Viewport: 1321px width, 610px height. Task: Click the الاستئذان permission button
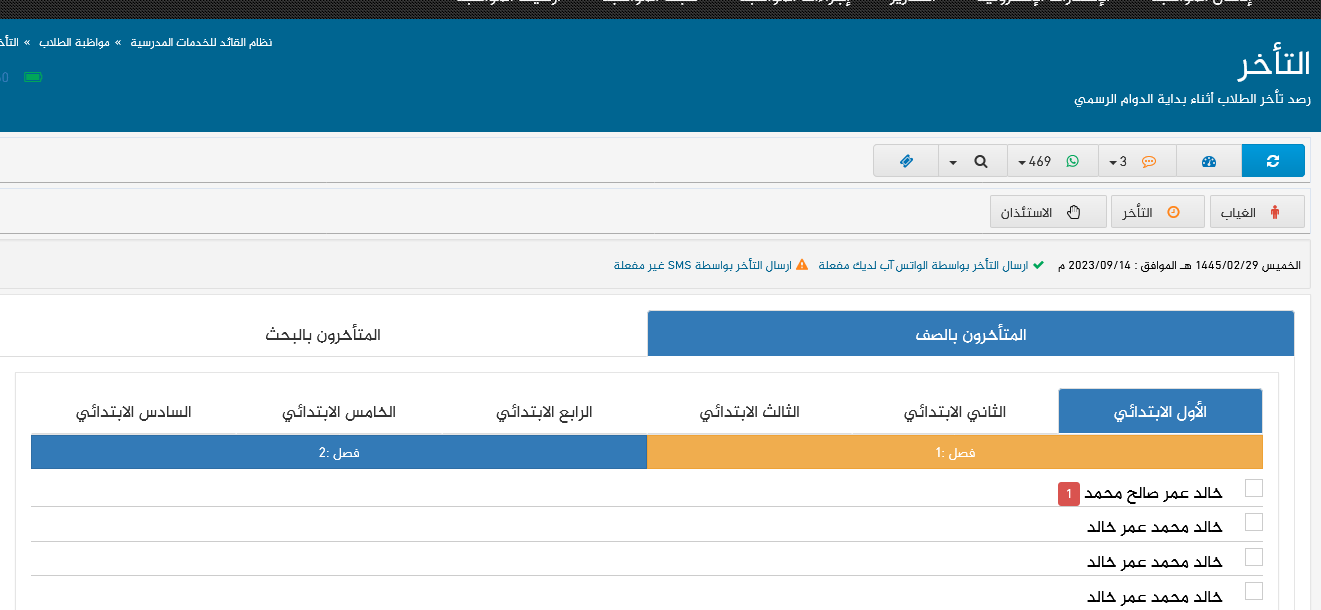1048,212
